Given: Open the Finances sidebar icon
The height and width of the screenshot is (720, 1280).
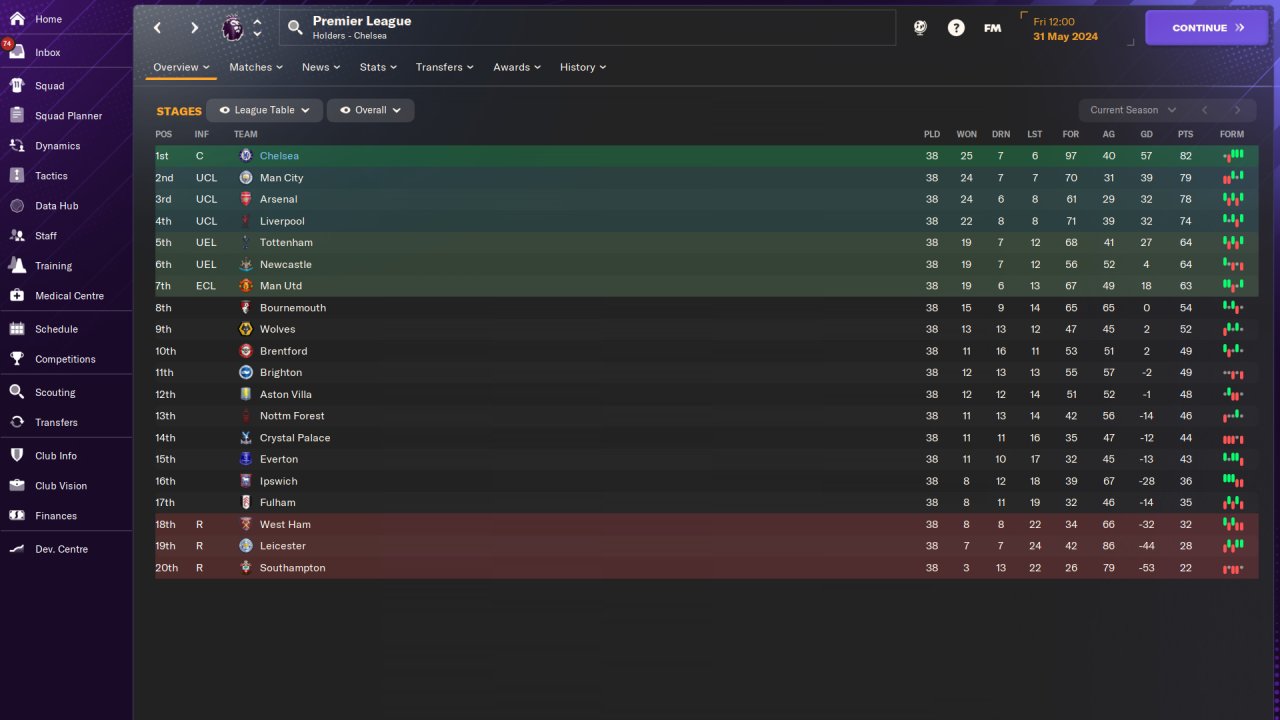Looking at the screenshot, I should point(17,515).
